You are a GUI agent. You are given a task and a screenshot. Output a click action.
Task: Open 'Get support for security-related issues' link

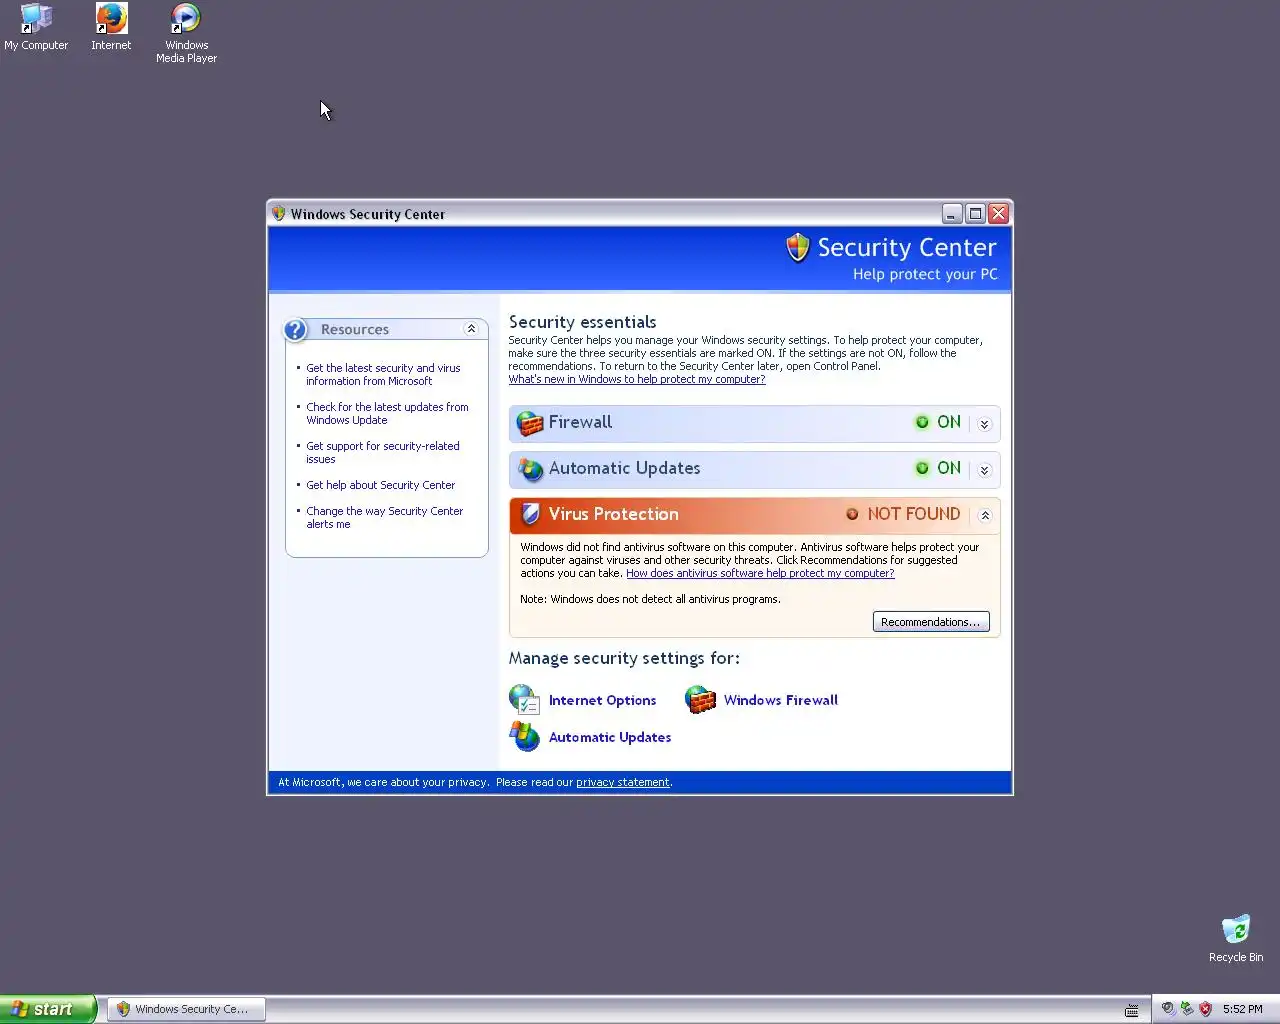(383, 452)
